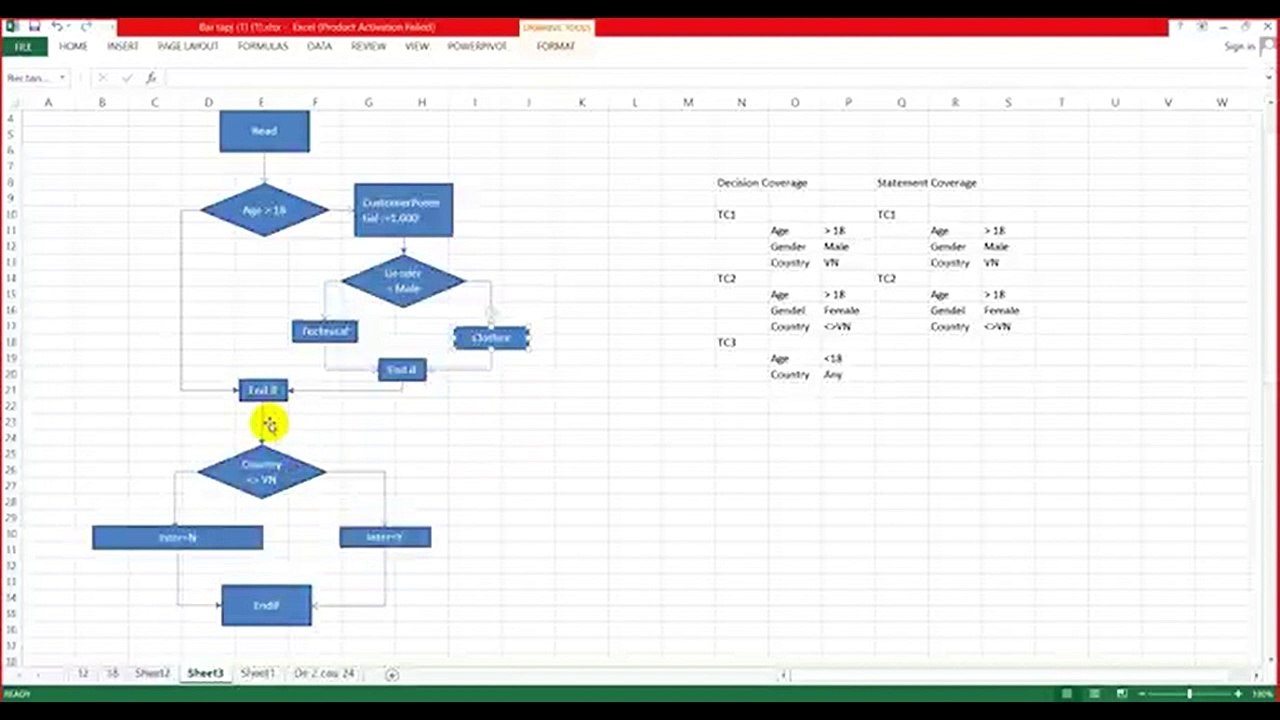Select the Gender = Male decision diamond
This screenshot has width=1280, height=720.
[402, 281]
